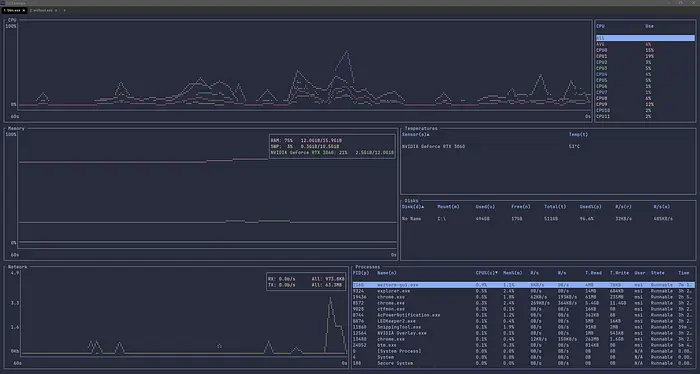Close the btm.exe tab with its X

click(x=24, y=10)
